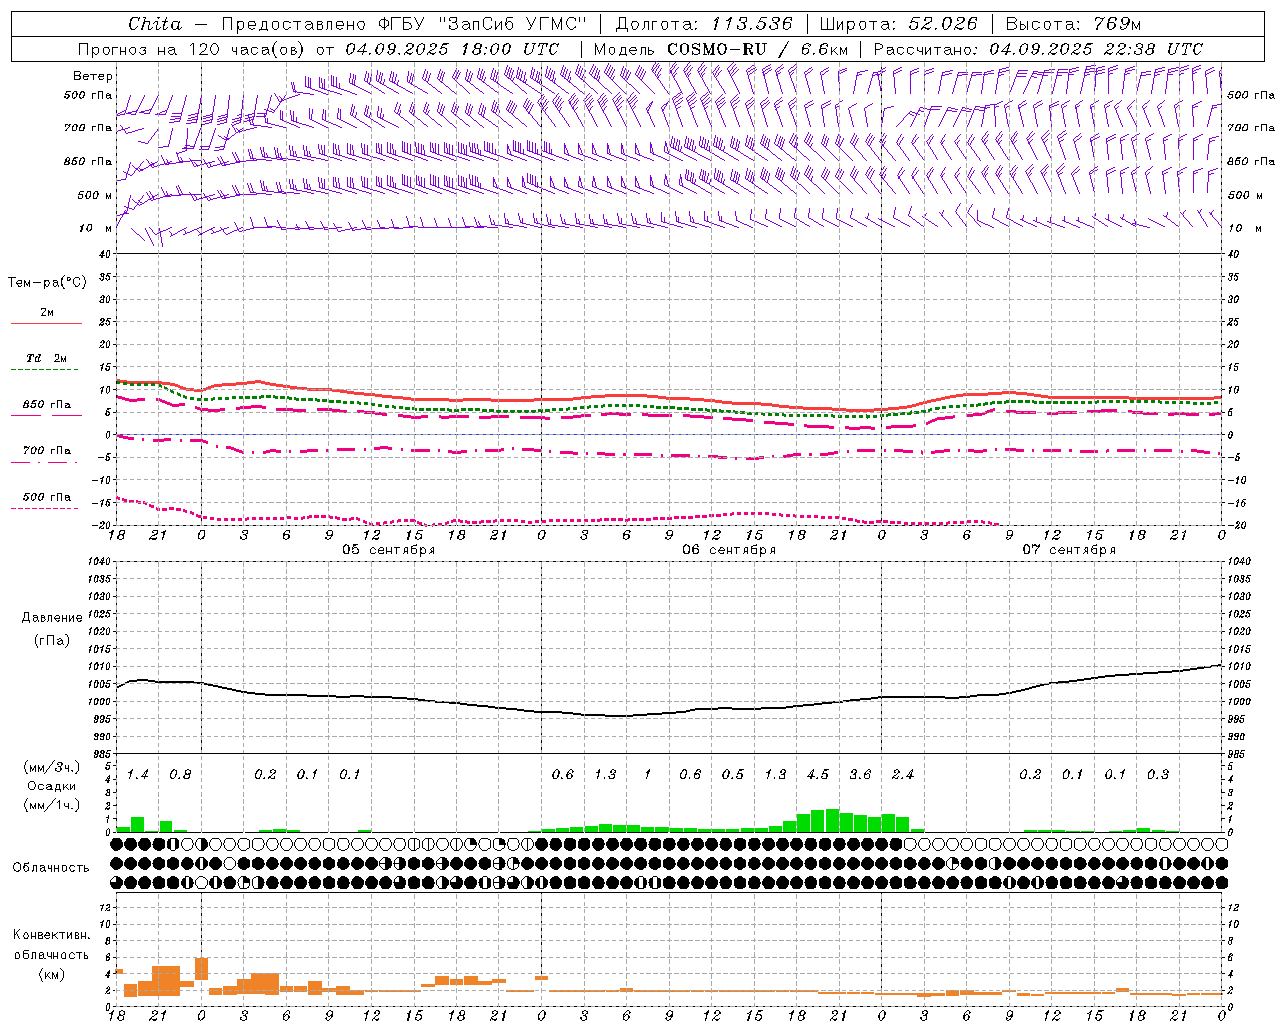Click the 3.6 precipitation total value
Image resolution: width=1280 pixels, height=1024 pixels.
860,775
